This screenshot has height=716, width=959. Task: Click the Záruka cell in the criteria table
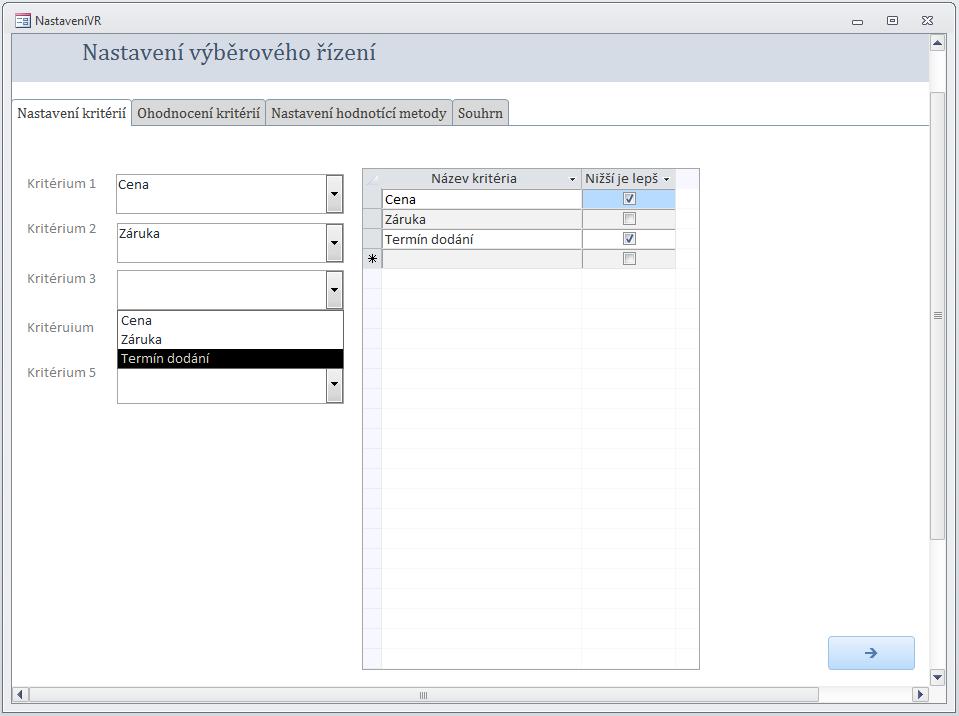481,220
